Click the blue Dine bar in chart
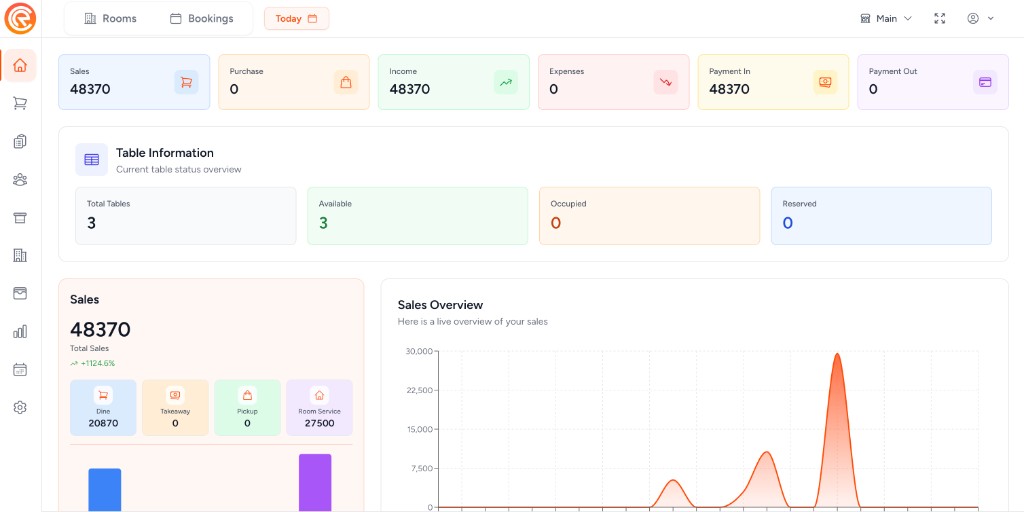 [x=104, y=490]
